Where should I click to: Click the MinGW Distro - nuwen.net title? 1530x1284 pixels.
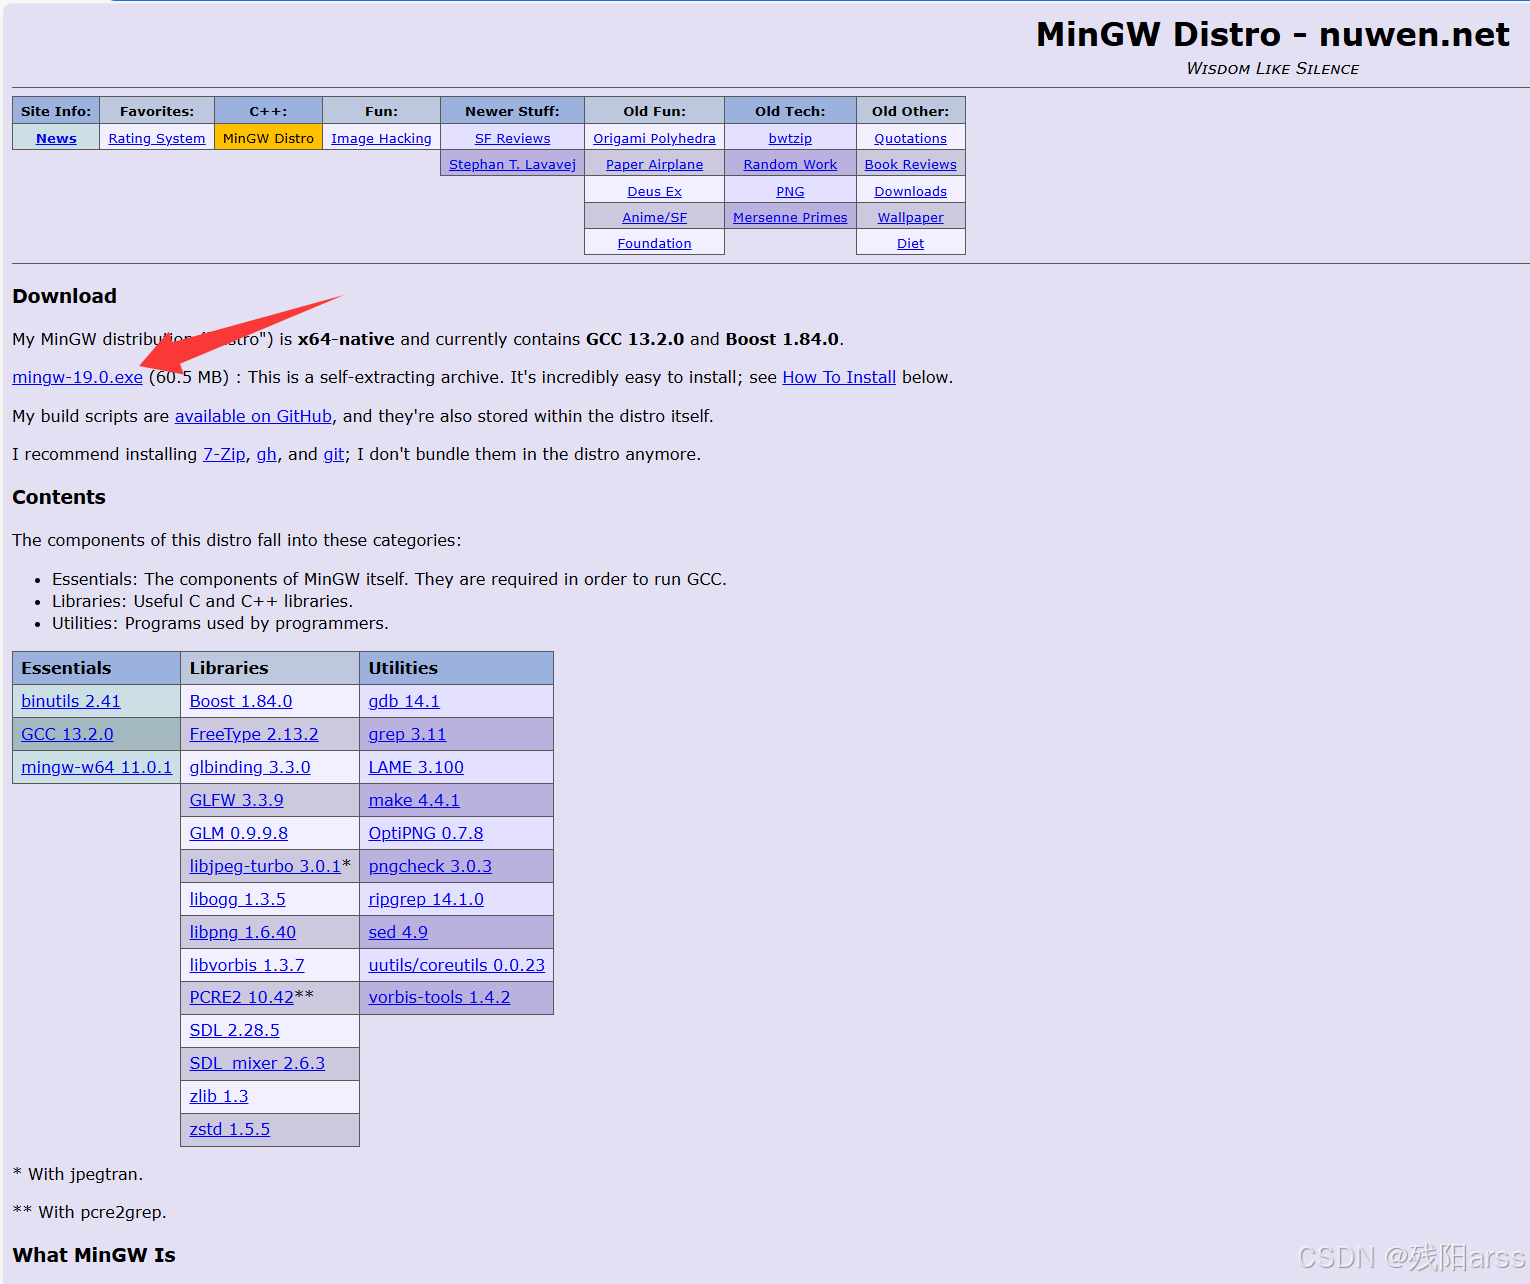(1272, 34)
